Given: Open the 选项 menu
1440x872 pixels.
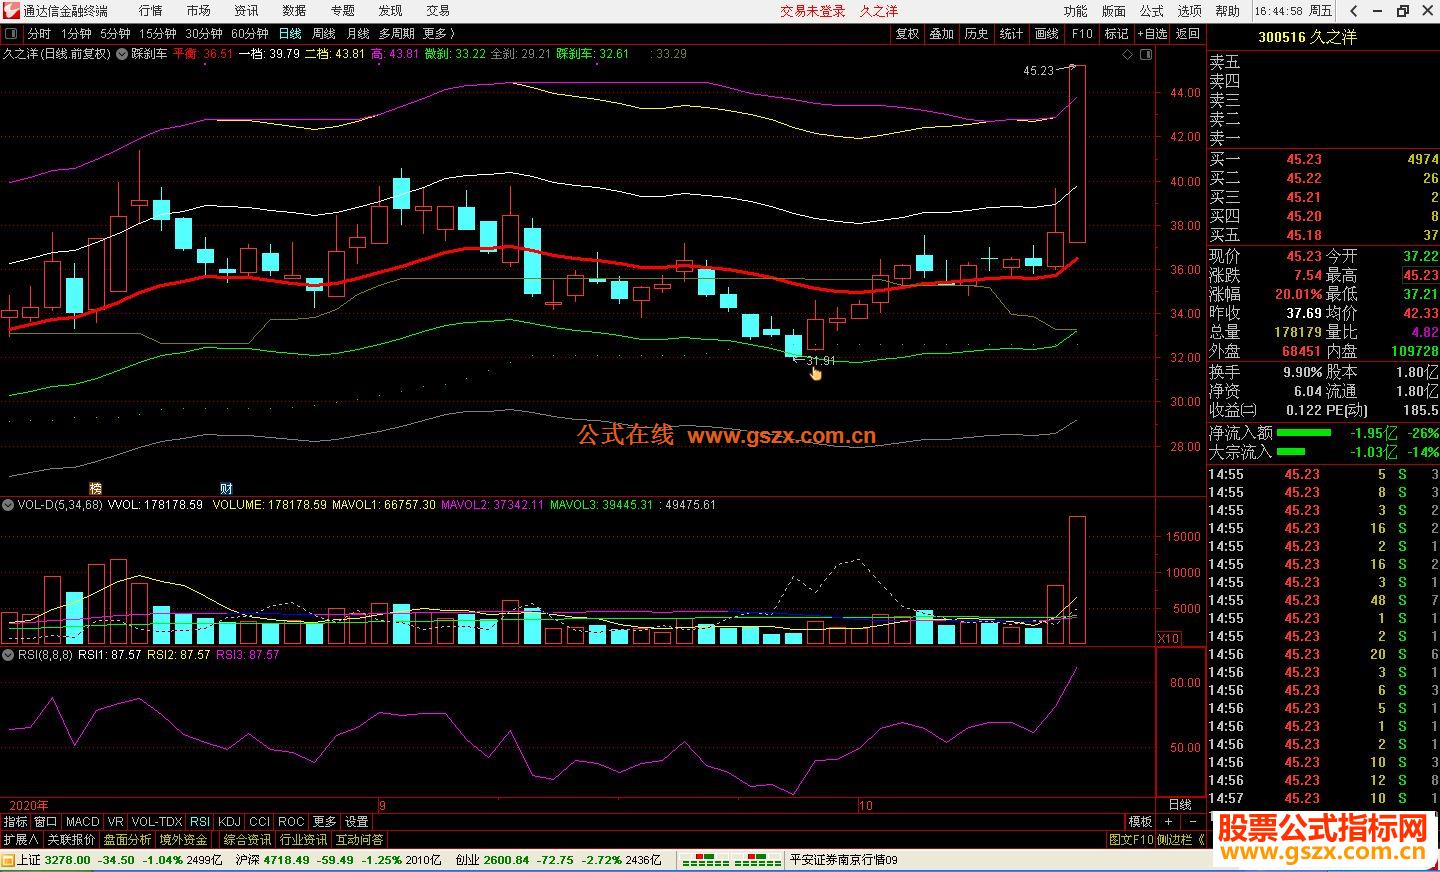Looking at the screenshot, I should pos(1190,11).
